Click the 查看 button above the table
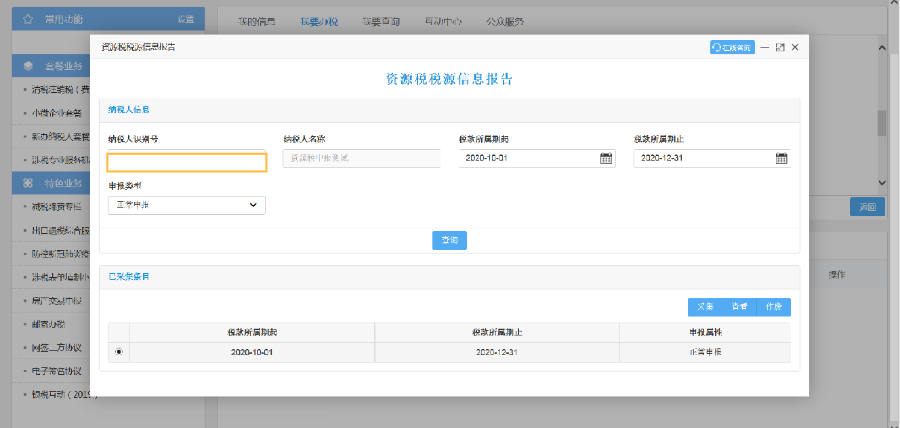 click(739, 307)
